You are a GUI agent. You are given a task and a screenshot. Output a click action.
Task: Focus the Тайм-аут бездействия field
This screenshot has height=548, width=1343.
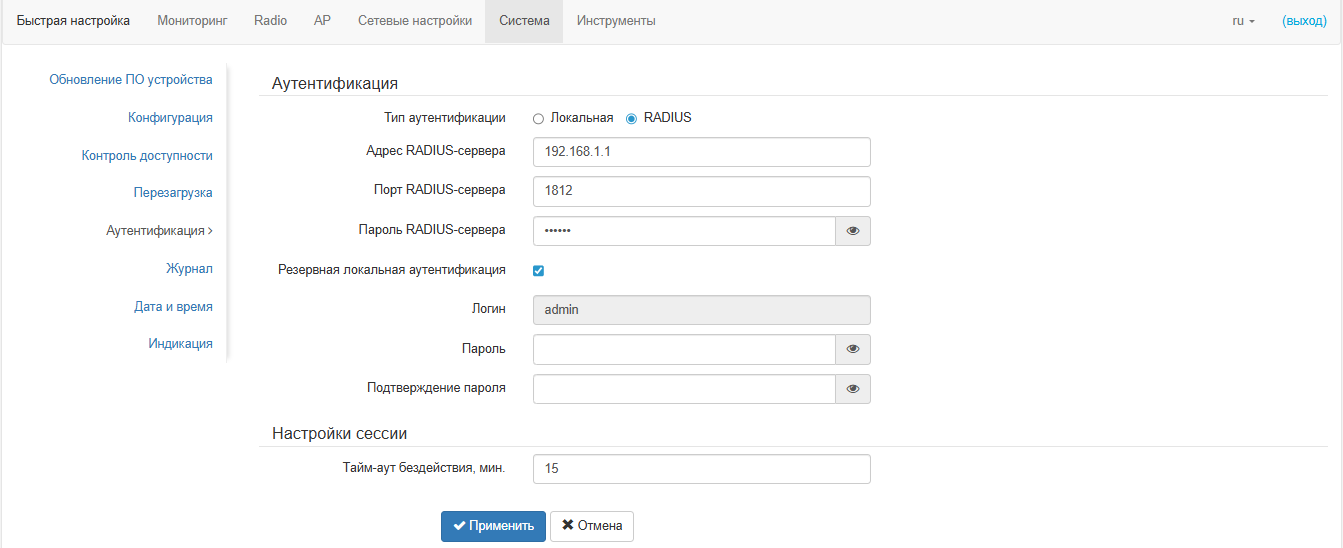pyautogui.click(x=701, y=469)
